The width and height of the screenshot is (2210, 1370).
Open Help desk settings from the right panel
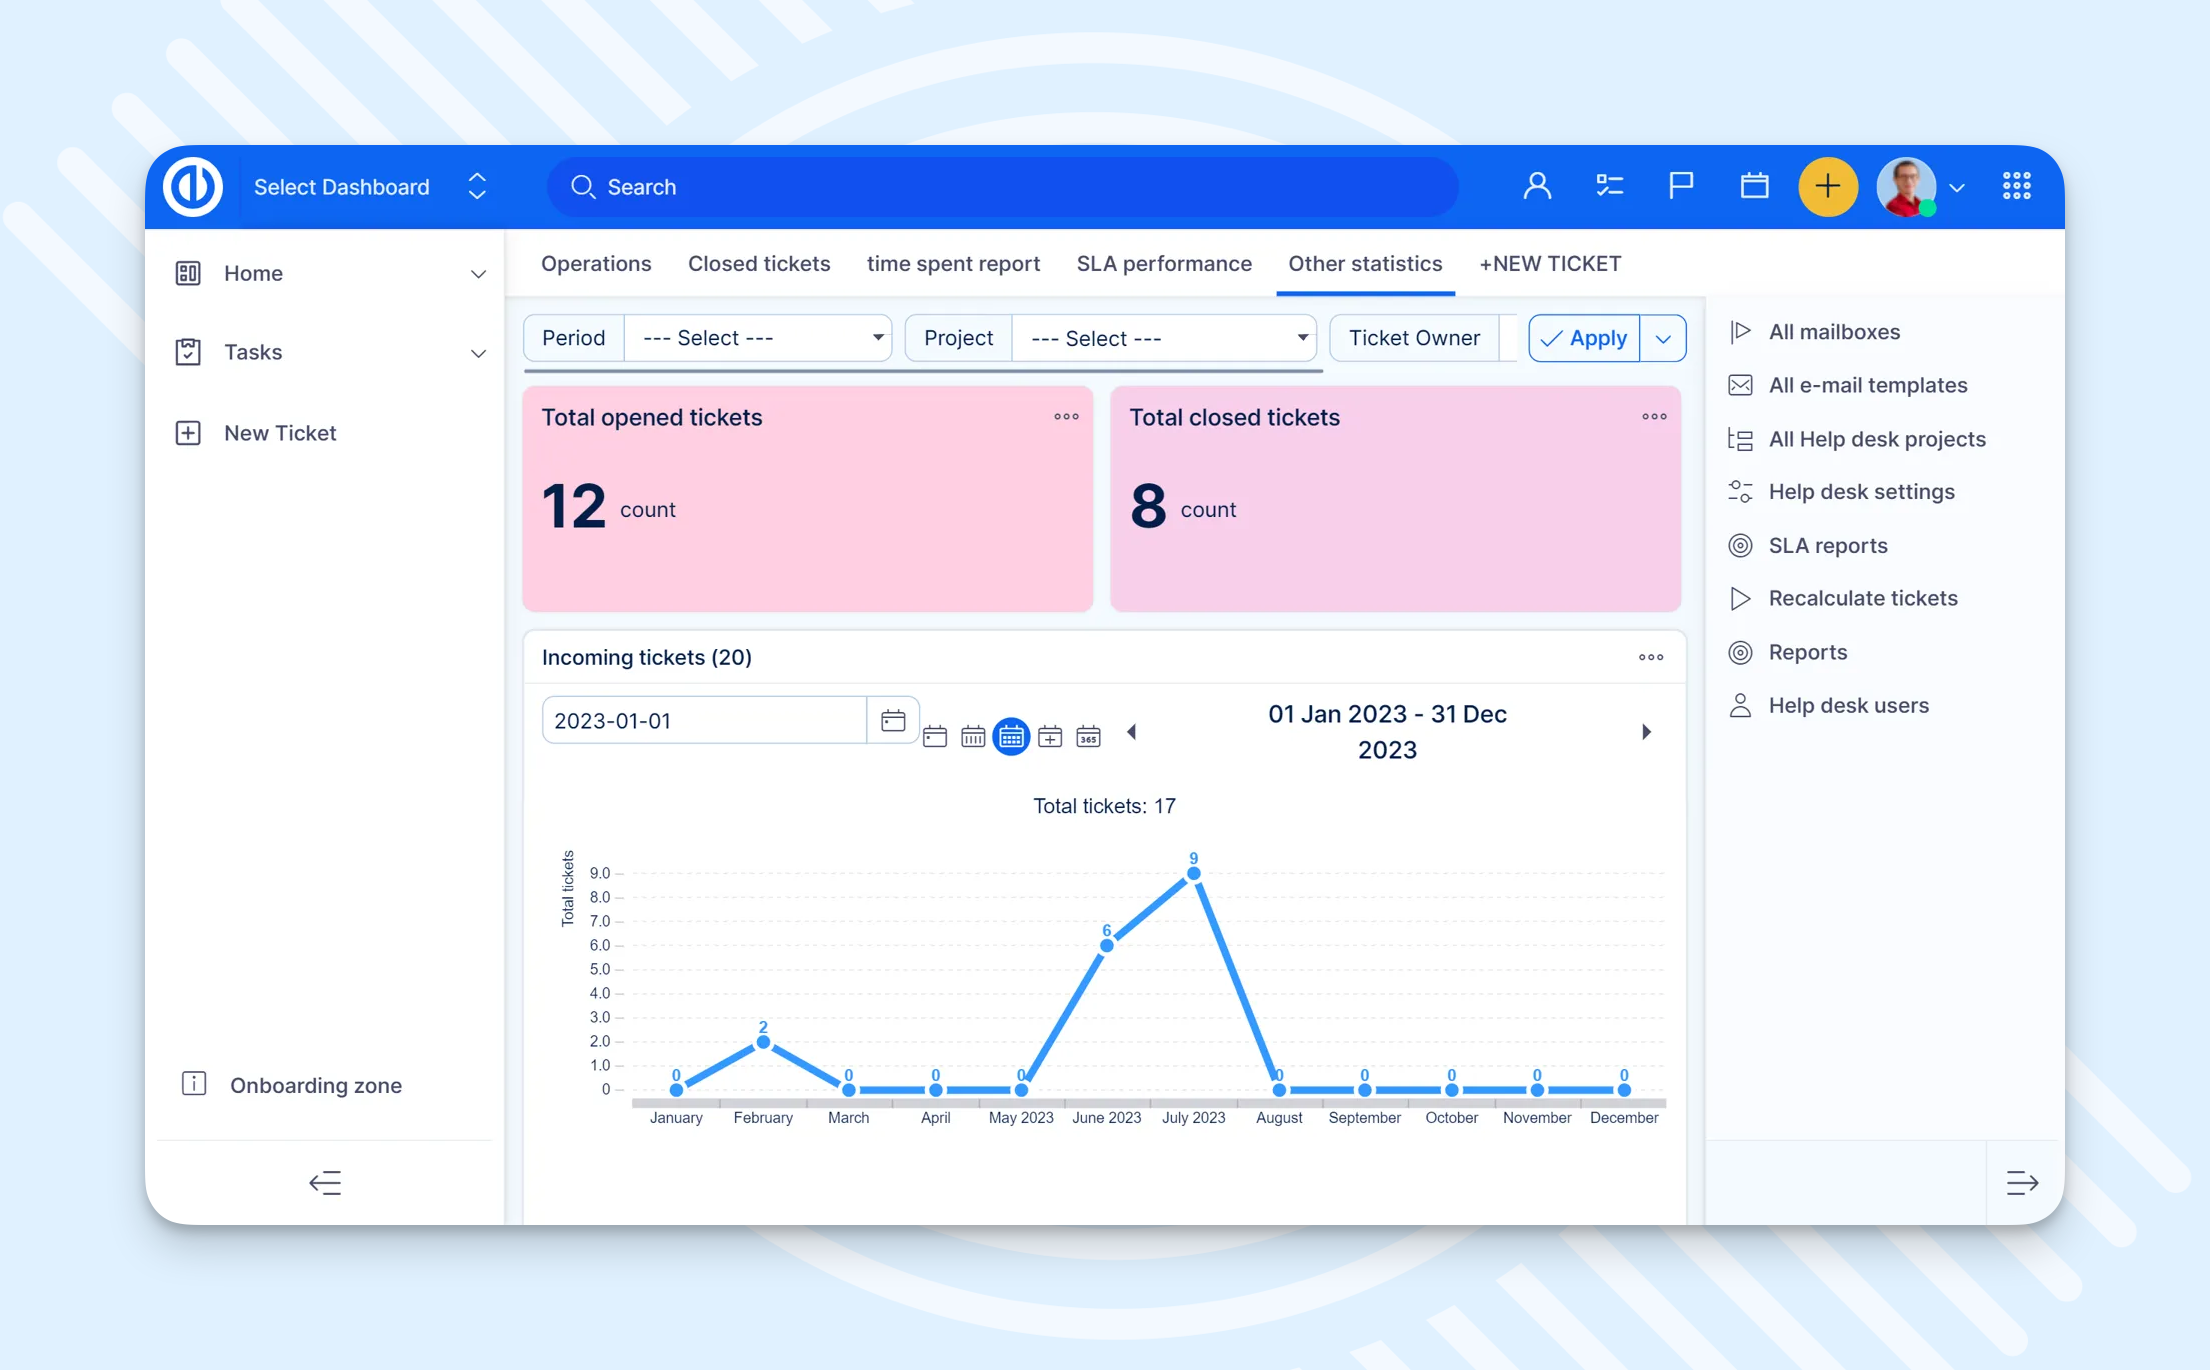pyautogui.click(x=1862, y=491)
